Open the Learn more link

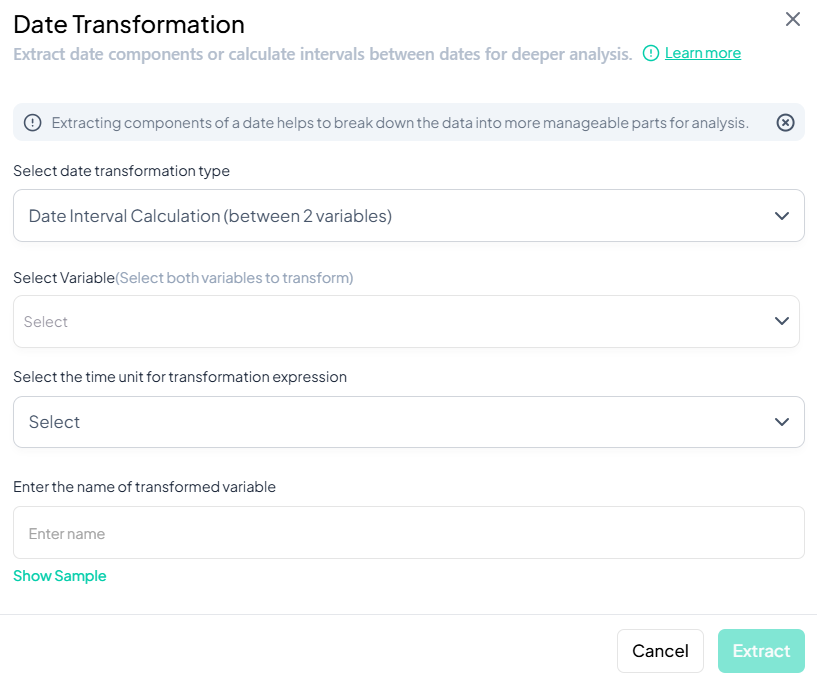coord(703,53)
